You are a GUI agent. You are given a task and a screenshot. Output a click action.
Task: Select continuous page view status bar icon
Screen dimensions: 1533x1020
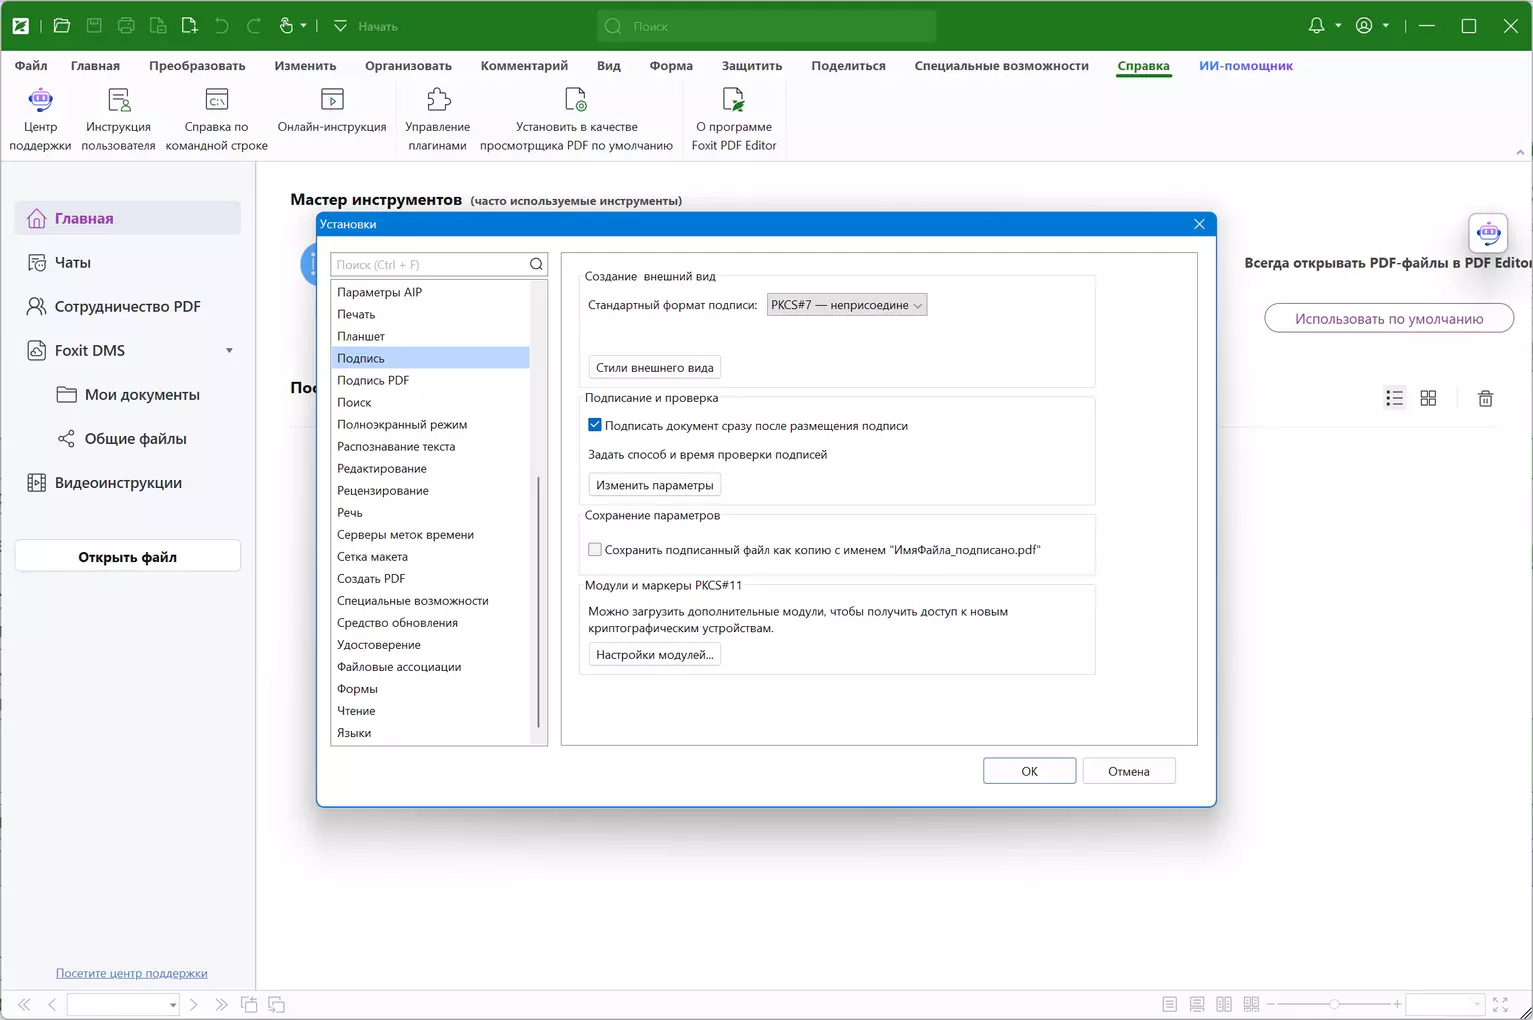tap(1196, 1004)
